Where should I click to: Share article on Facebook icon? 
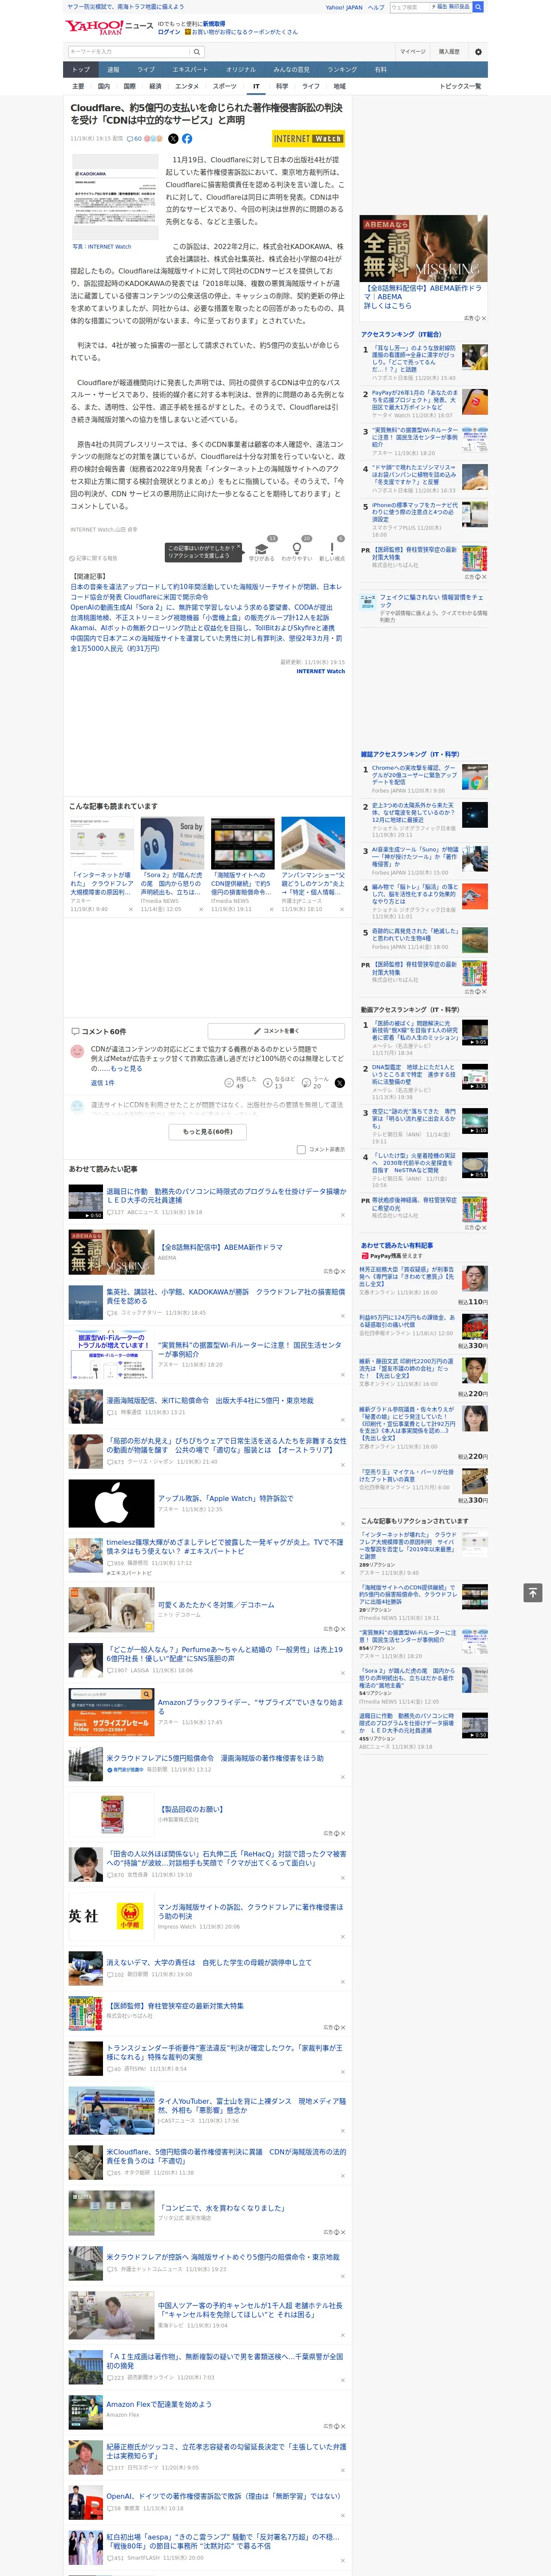click(187, 139)
